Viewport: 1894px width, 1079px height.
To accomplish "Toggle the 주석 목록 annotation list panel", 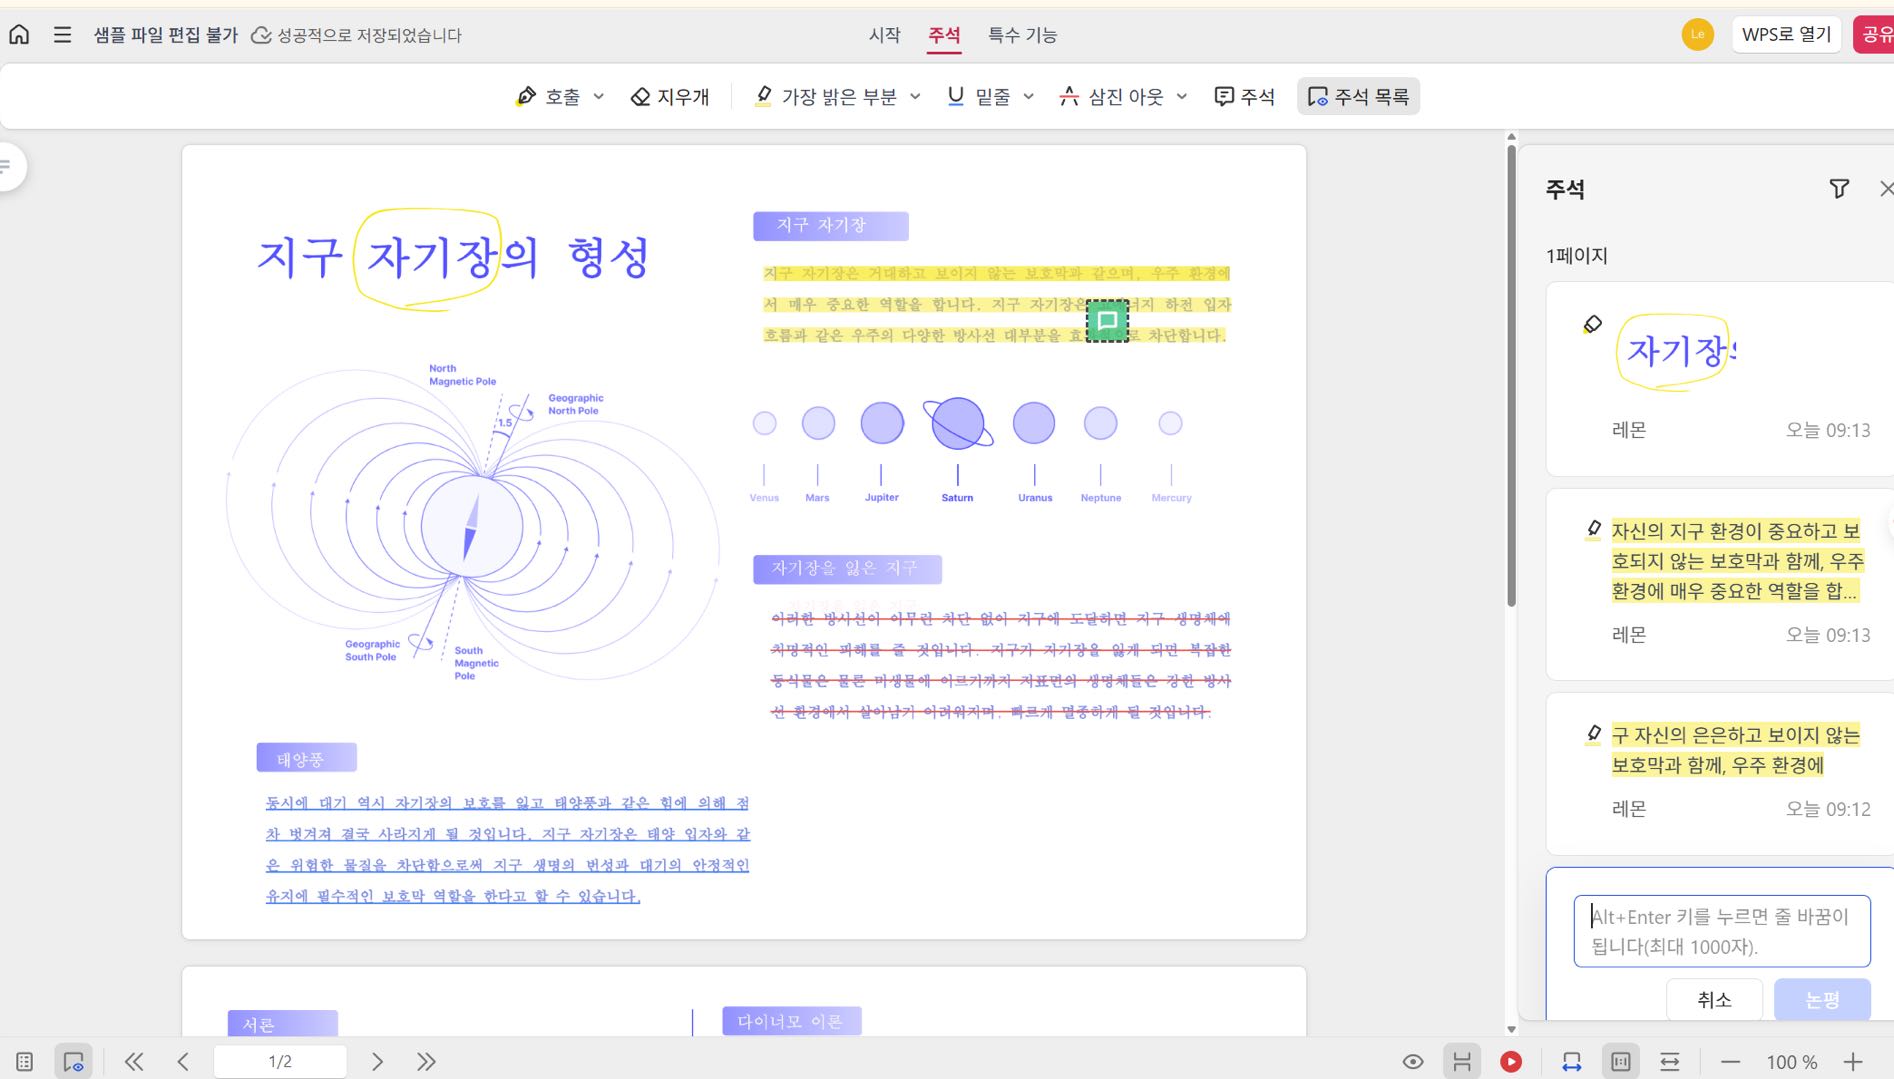I will (1358, 96).
